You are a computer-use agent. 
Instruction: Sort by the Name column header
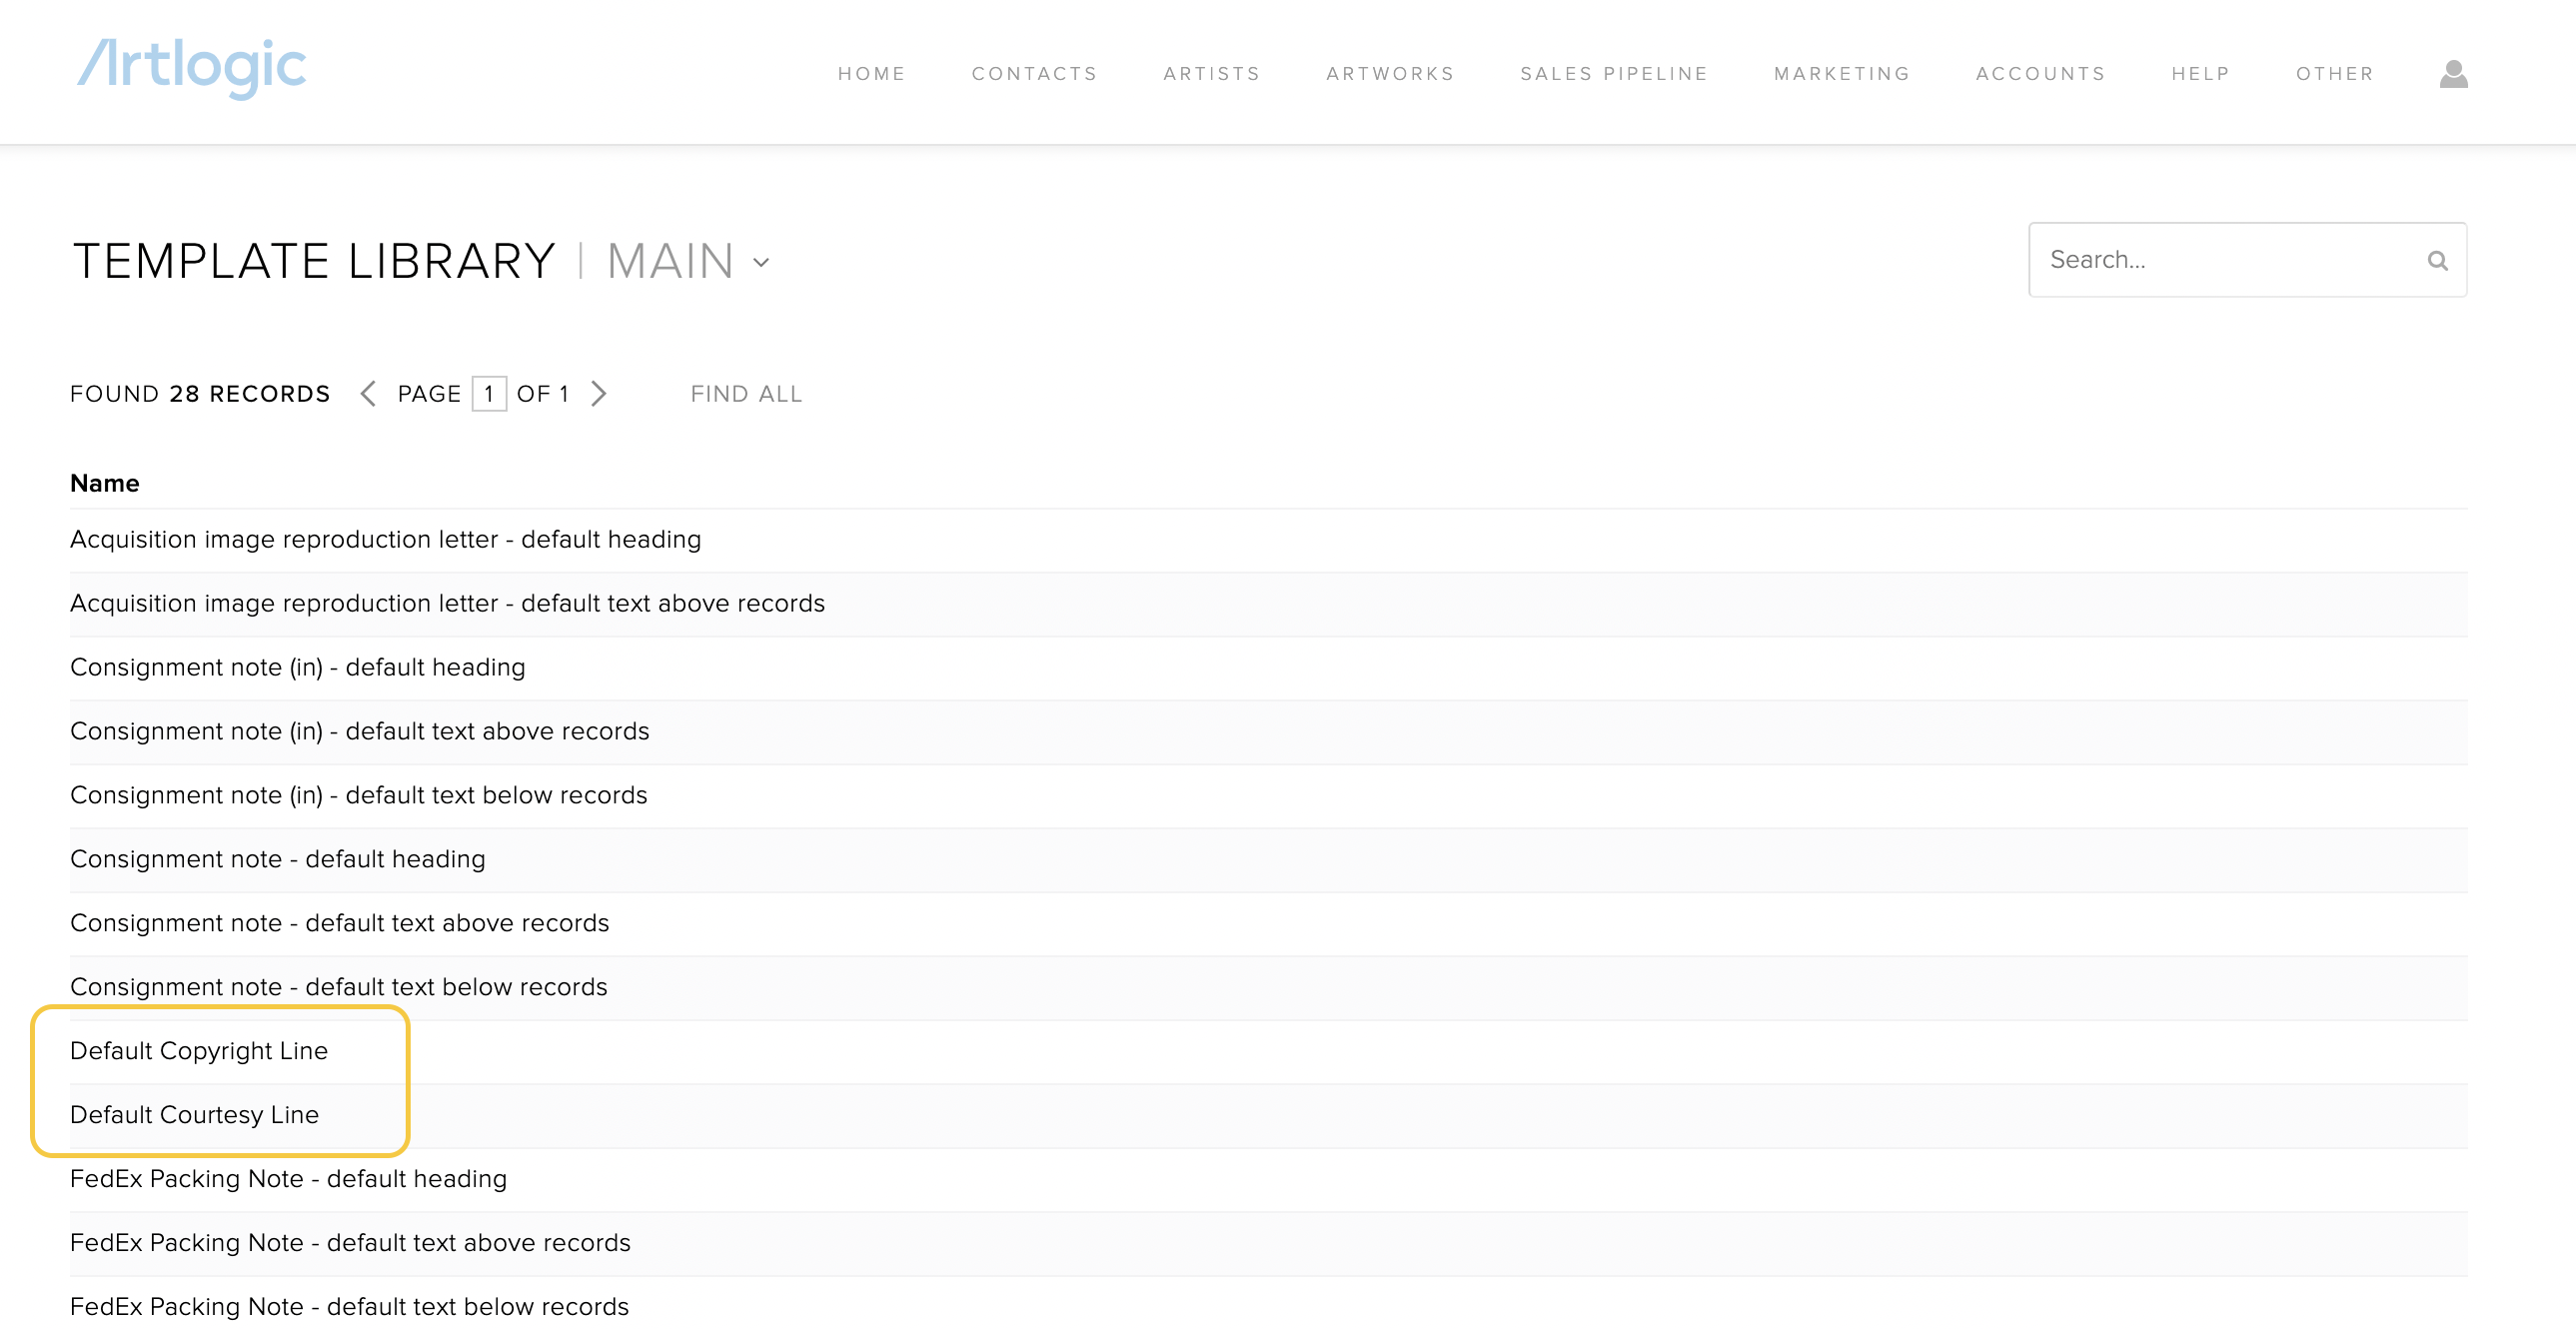tap(105, 484)
